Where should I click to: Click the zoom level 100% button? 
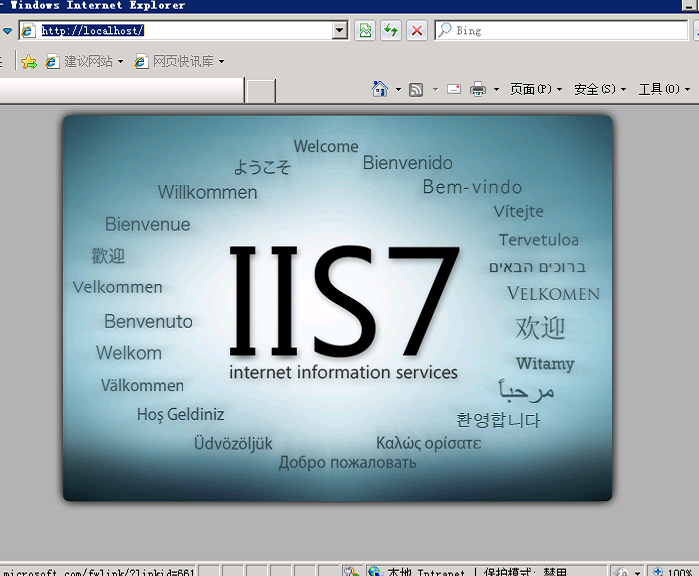[x=674, y=572]
